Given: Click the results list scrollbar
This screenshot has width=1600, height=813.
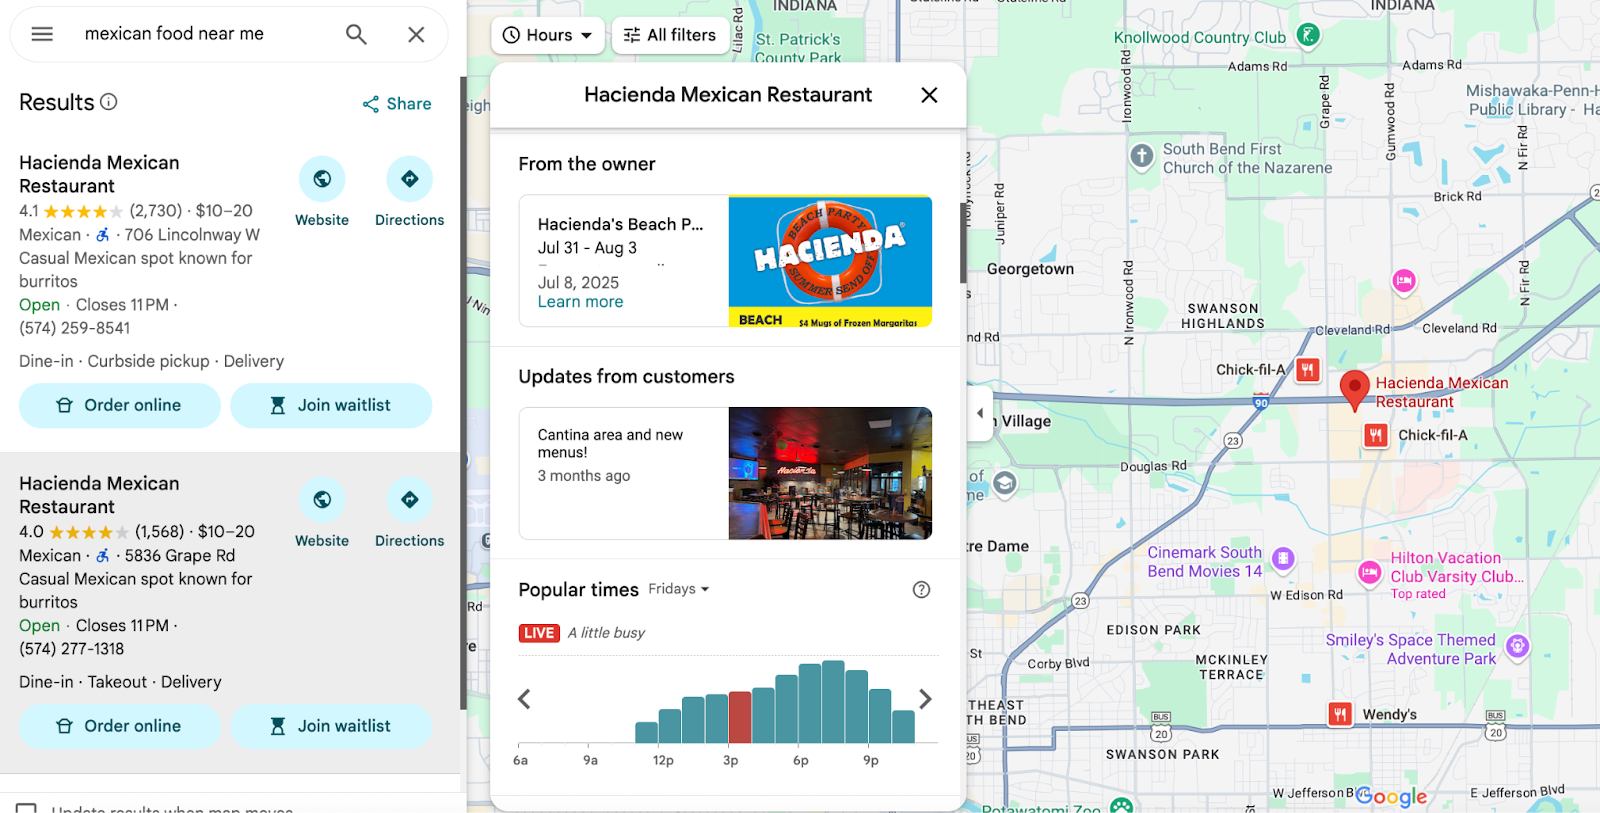Looking at the screenshot, I should point(463,392).
